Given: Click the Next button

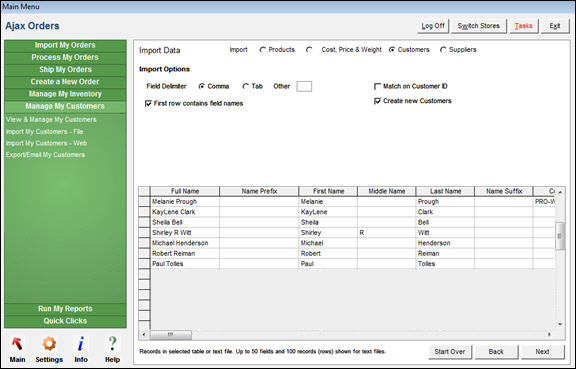Looking at the screenshot, I should tap(542, 352).
